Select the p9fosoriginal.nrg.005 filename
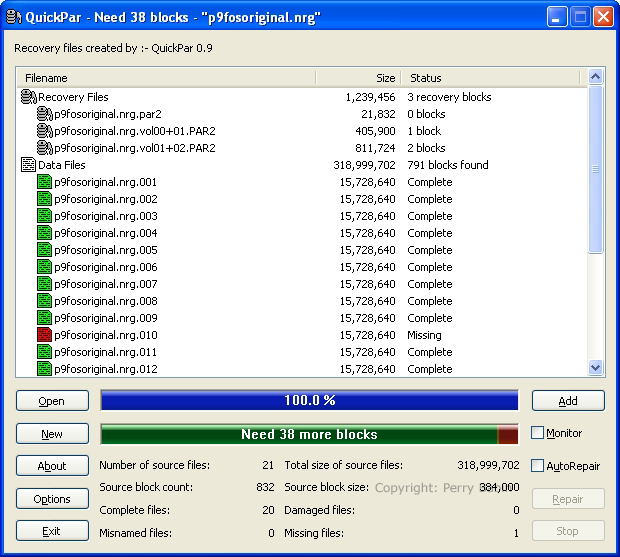The width and height of the screenshot is (620, 557). pyautogui.click(x=106, y=250)
